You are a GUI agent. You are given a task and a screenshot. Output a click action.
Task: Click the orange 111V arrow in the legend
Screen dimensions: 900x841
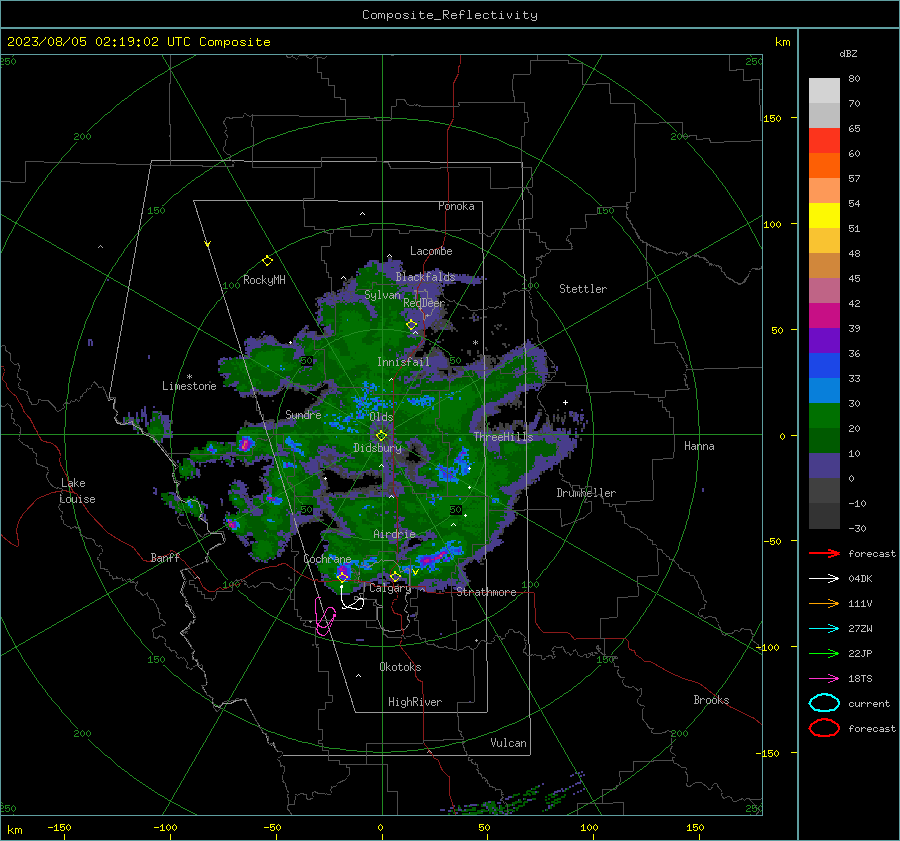pyautogui.click(x=824, y=603)
